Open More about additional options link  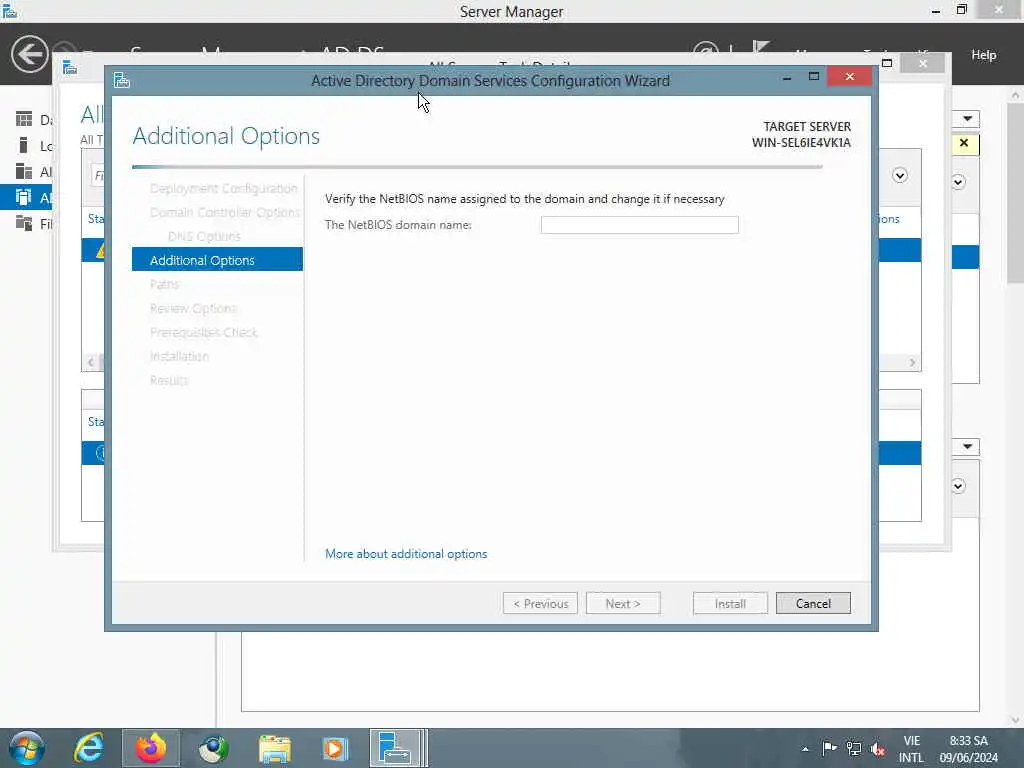406,554
